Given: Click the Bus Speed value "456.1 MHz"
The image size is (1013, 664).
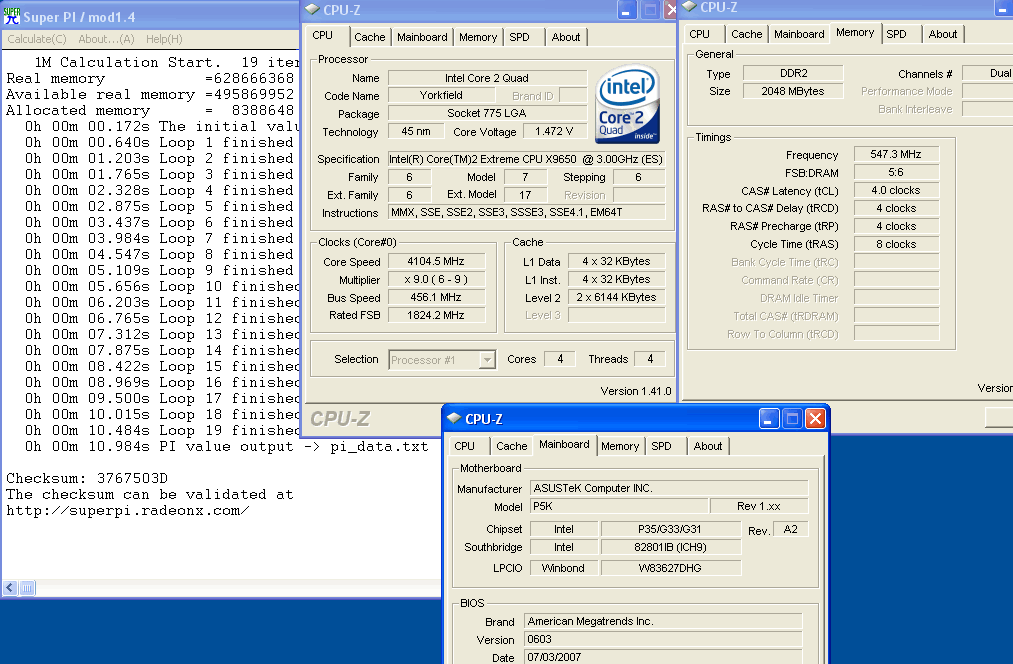Looking at the screenshot, I should 436,298.
